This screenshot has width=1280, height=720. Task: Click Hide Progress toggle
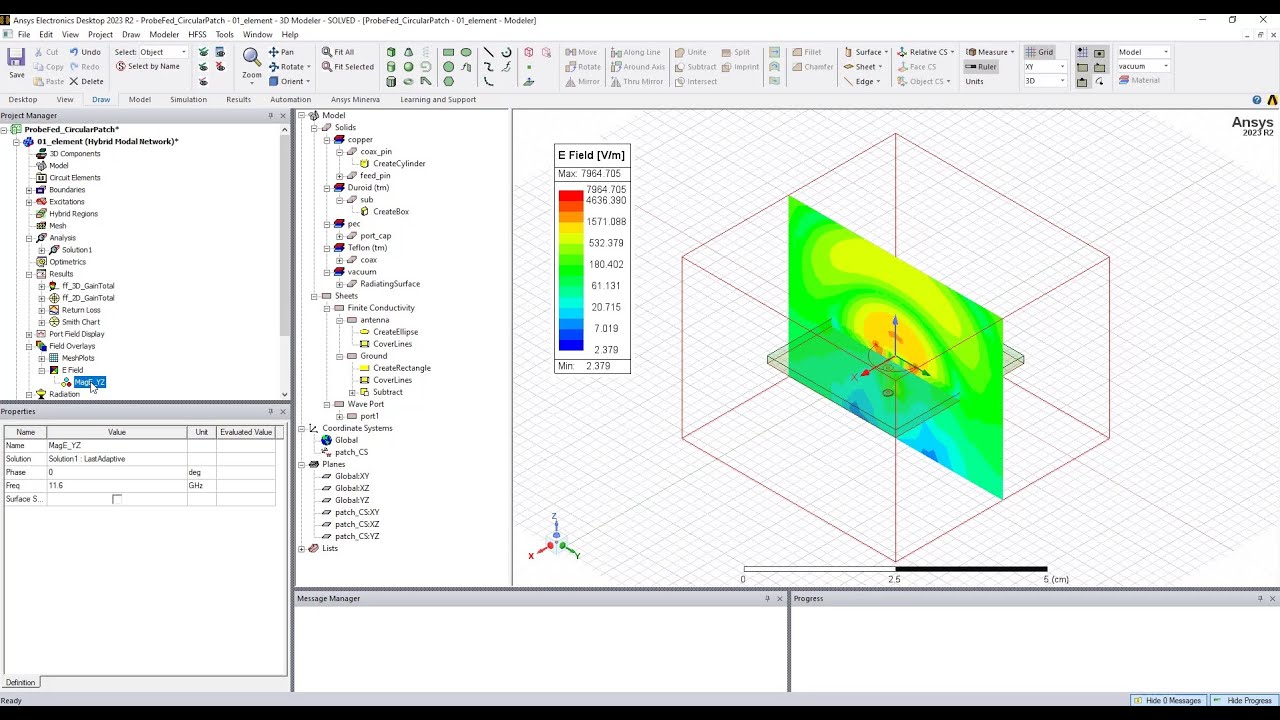[1243, 700]
